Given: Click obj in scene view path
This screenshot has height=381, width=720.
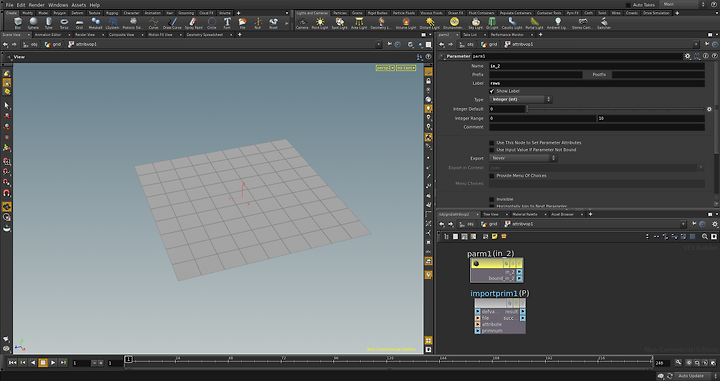Looking at the screenshot, I should [x=31, y=45].
